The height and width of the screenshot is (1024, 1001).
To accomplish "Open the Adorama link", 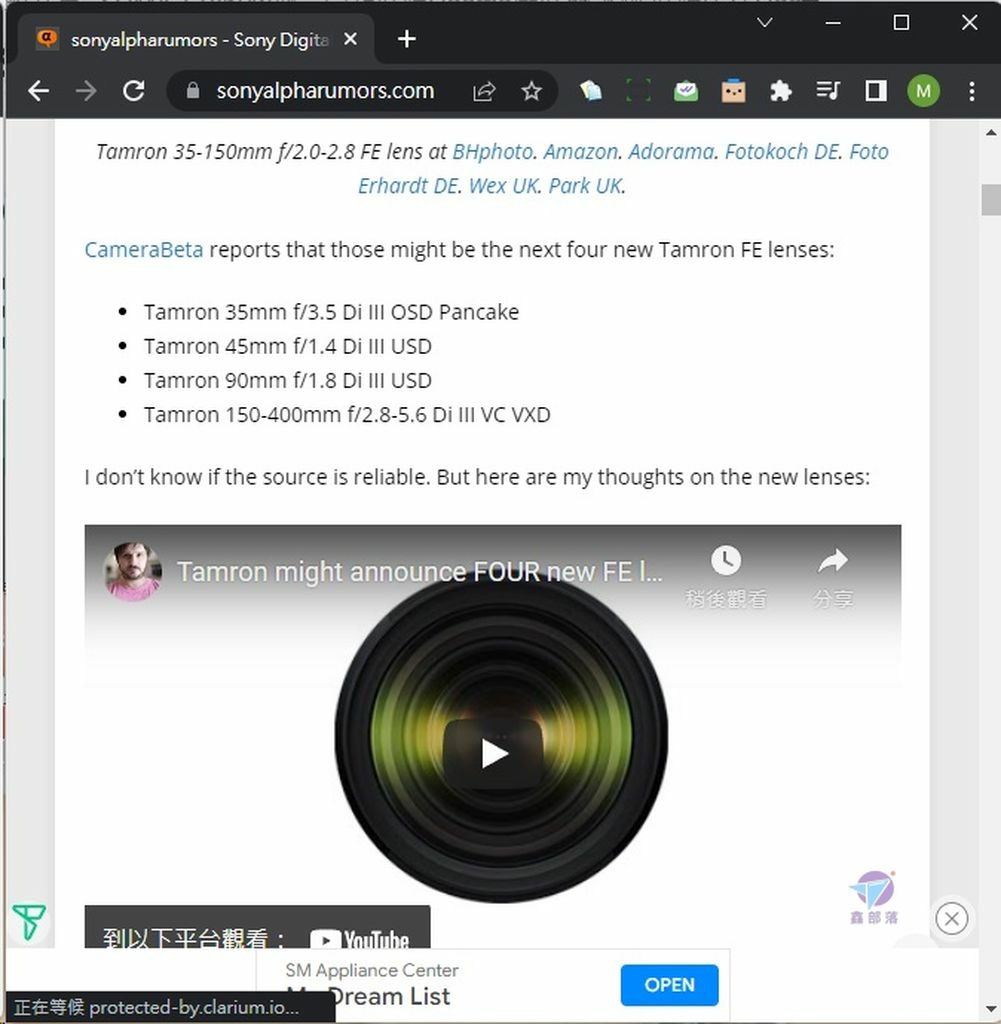I will coord(671,152).
